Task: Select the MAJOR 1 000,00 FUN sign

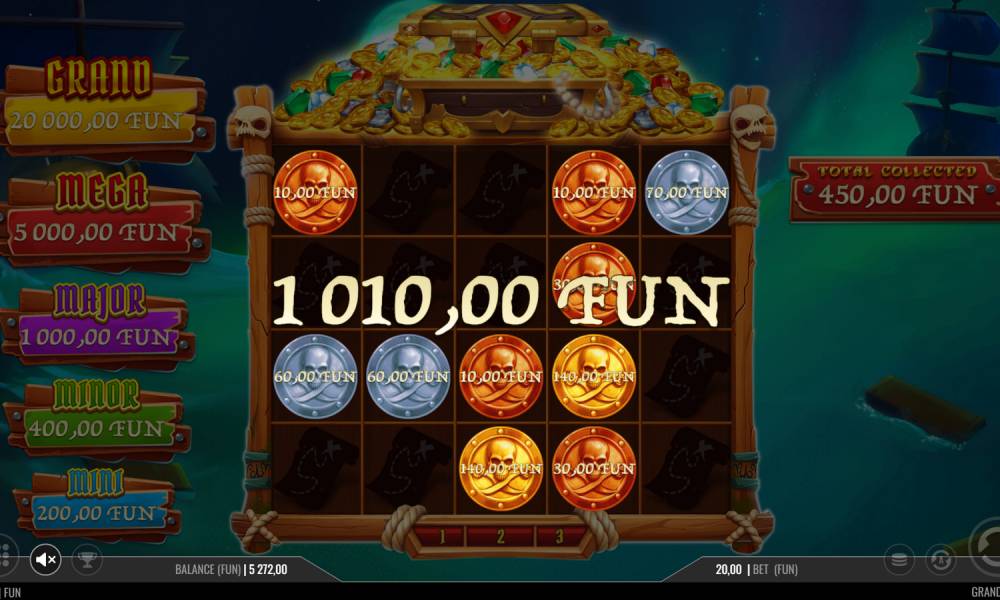Action: pos(99,325)
